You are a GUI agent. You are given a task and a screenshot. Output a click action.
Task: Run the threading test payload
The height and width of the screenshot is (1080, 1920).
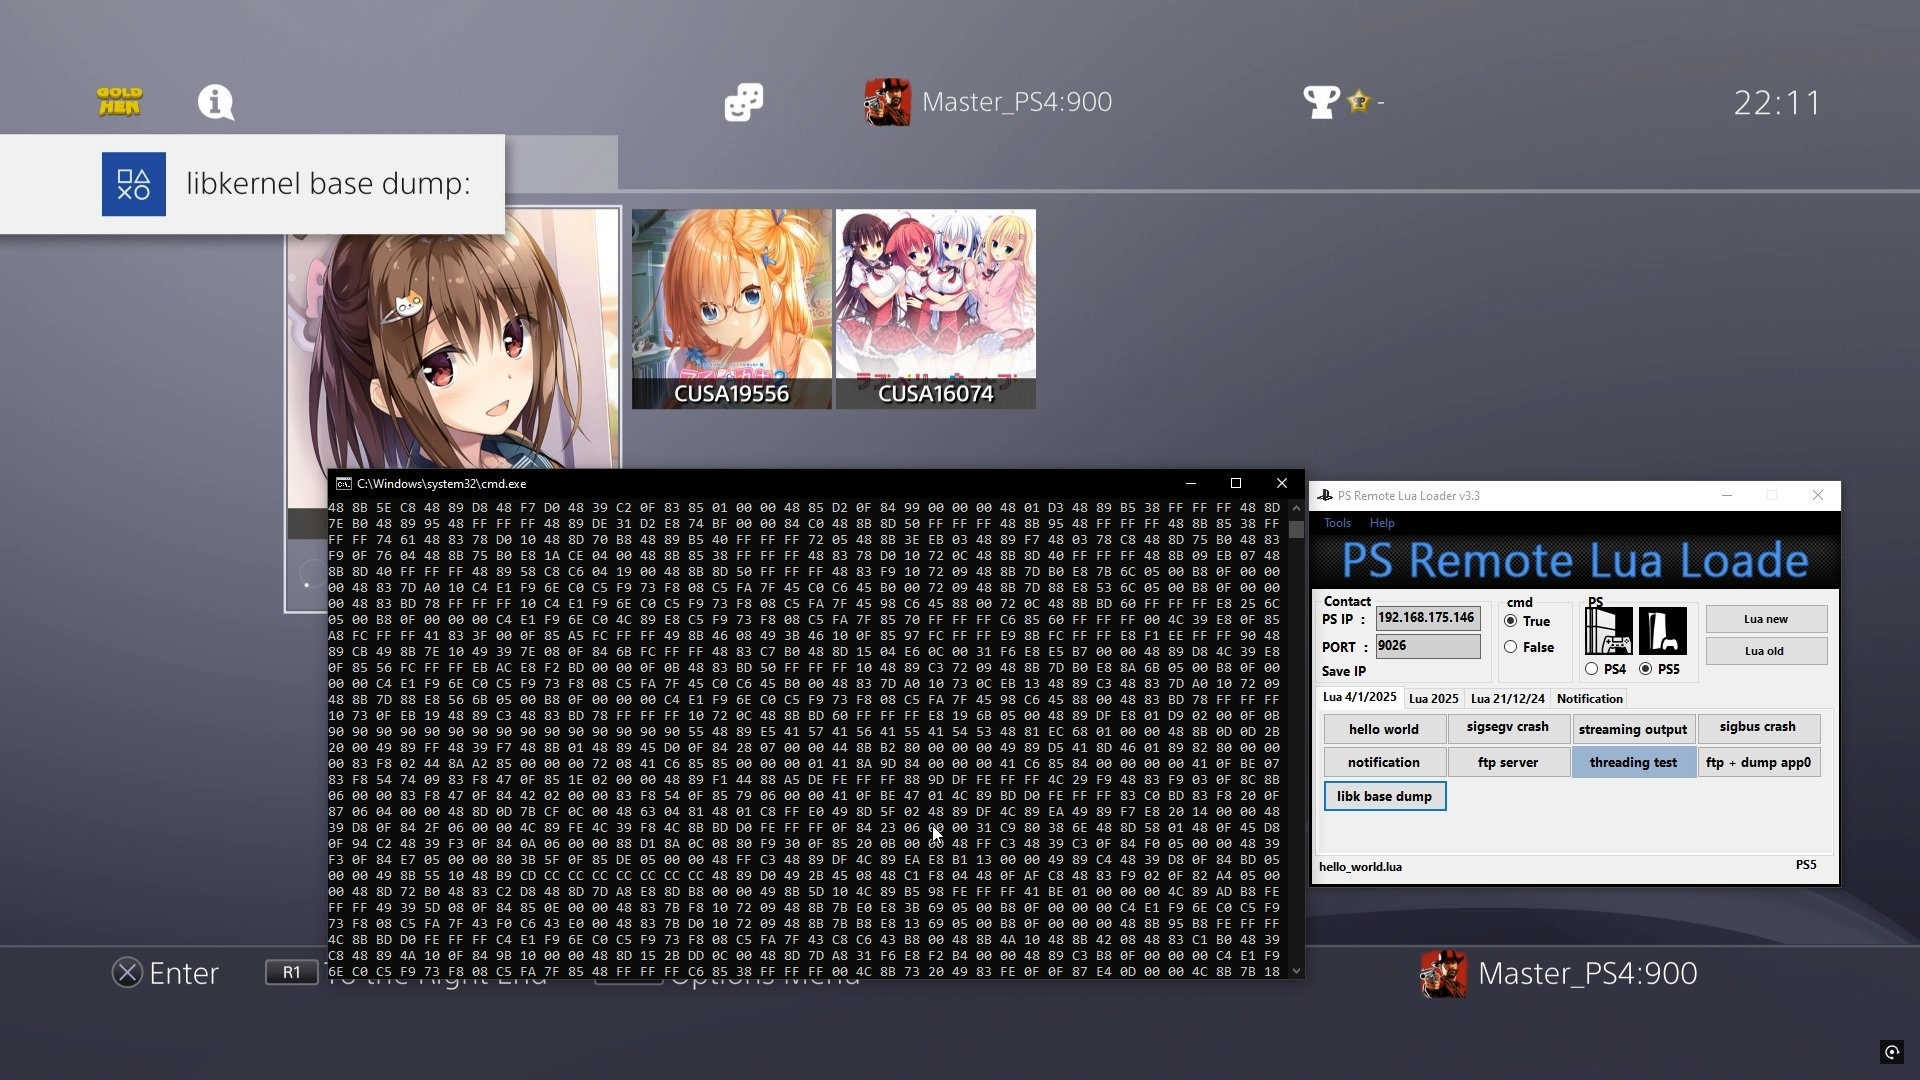(x=1633, y=762)
